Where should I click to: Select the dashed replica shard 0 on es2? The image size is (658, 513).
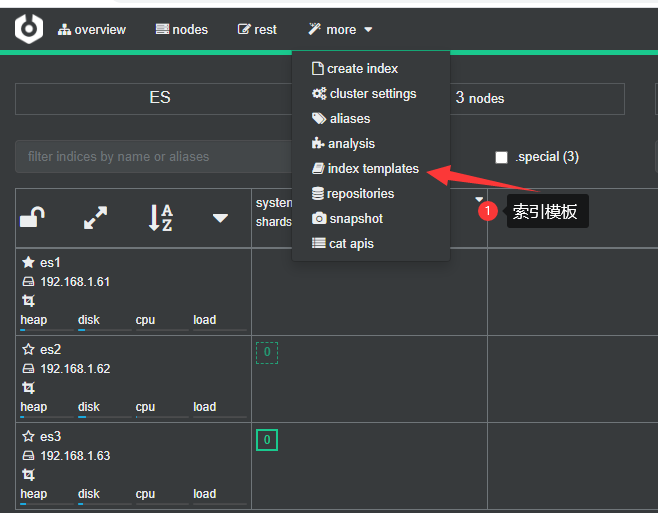pos(267,353)
